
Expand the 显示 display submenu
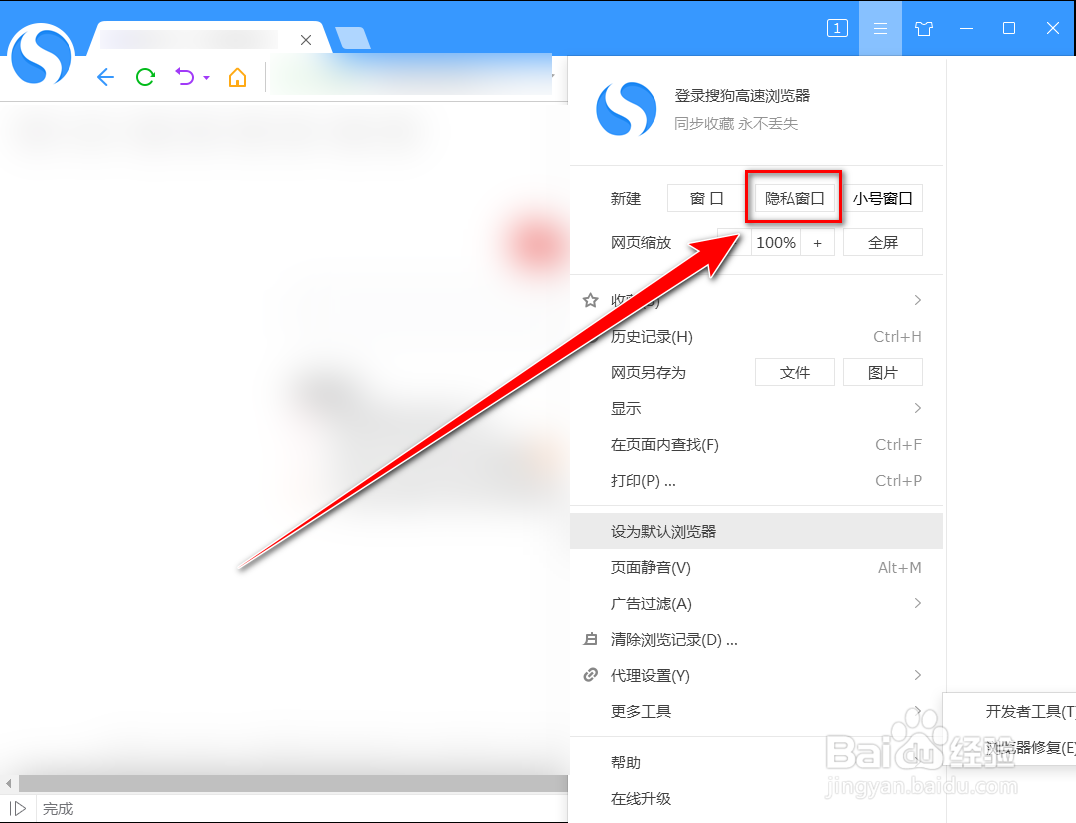coord(627,408)
